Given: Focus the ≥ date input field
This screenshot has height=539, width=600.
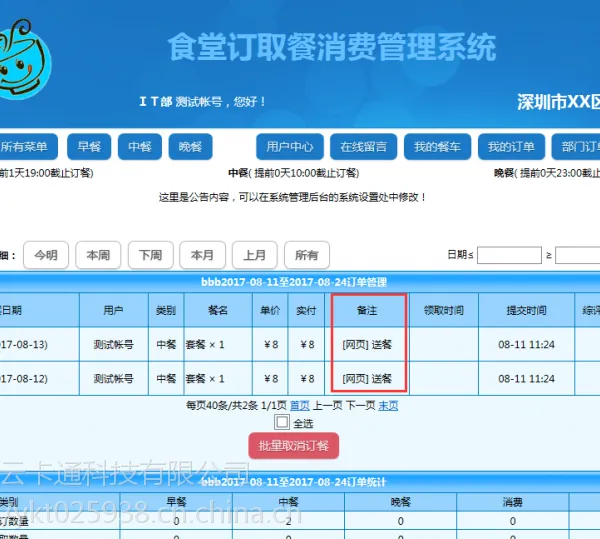Looking at the screenshot, I should pyautogui.click(x=578, y=255).
